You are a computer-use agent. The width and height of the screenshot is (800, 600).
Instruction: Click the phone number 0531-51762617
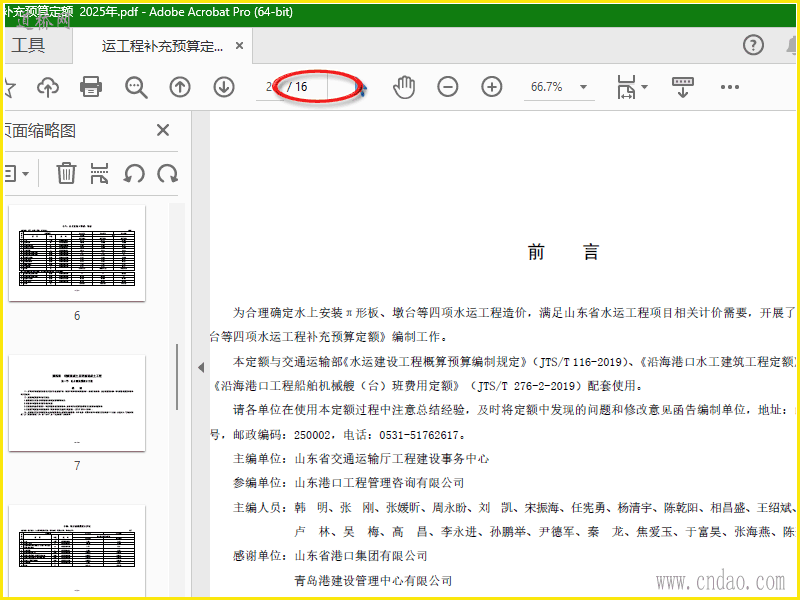(x=418, y=435)
